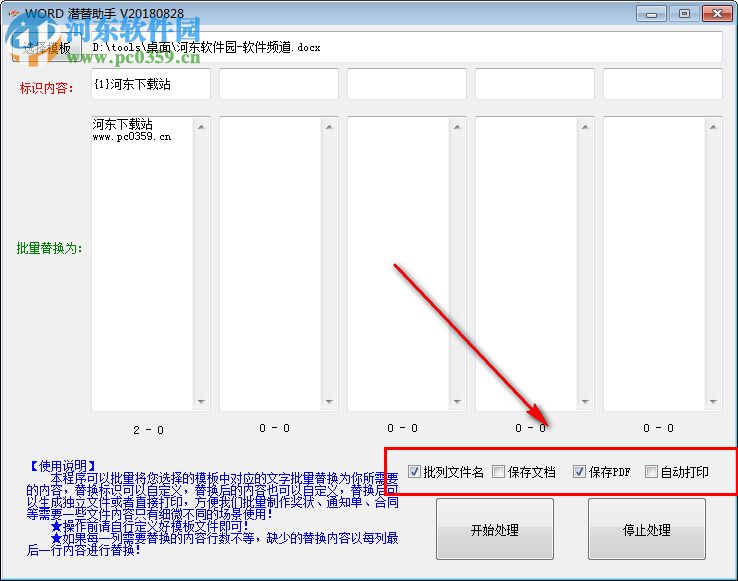The height and width of the screenshot is (581, 738).
Task: Click up arrow of first column scrollbar
Action: coord(201,127)
